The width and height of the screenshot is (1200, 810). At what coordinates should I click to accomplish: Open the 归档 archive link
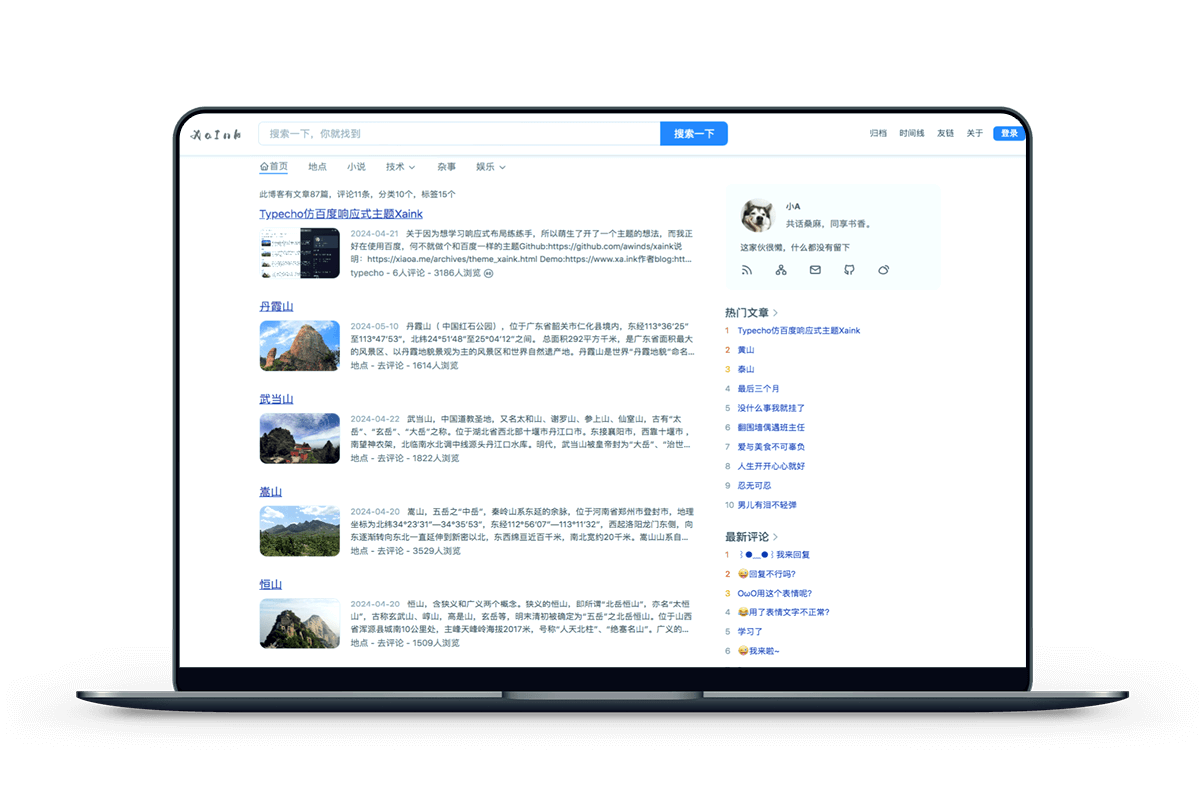[x=878, y=134]
